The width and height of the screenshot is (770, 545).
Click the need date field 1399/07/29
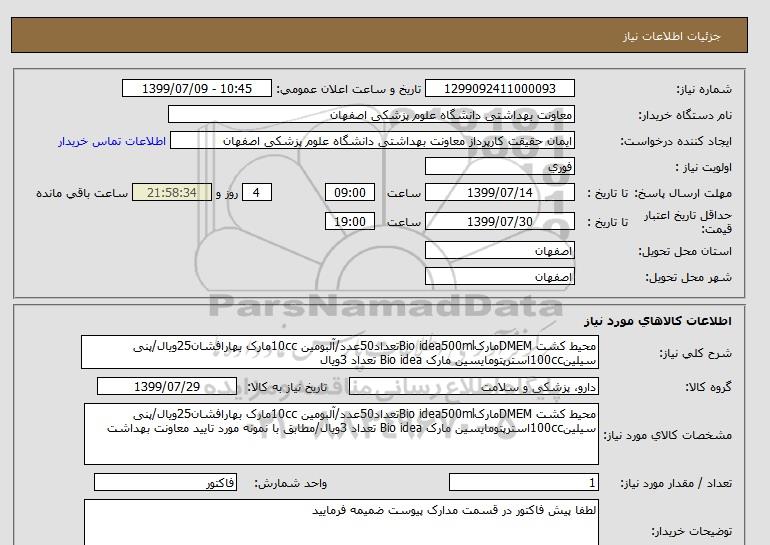(x=167, y=386)
